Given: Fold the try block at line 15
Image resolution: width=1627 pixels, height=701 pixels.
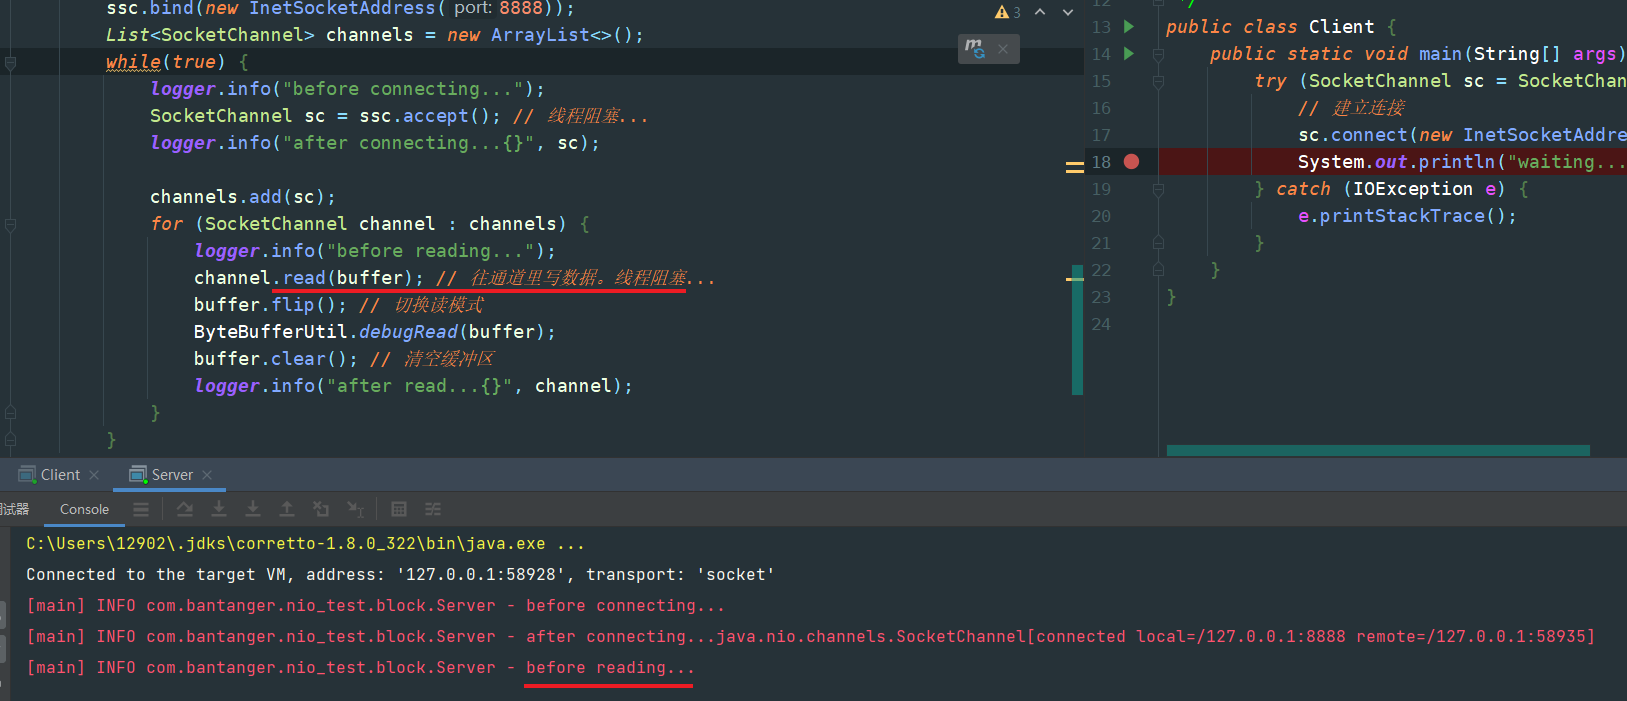Looking at the screenshot, I should [x=1158, y=82].
